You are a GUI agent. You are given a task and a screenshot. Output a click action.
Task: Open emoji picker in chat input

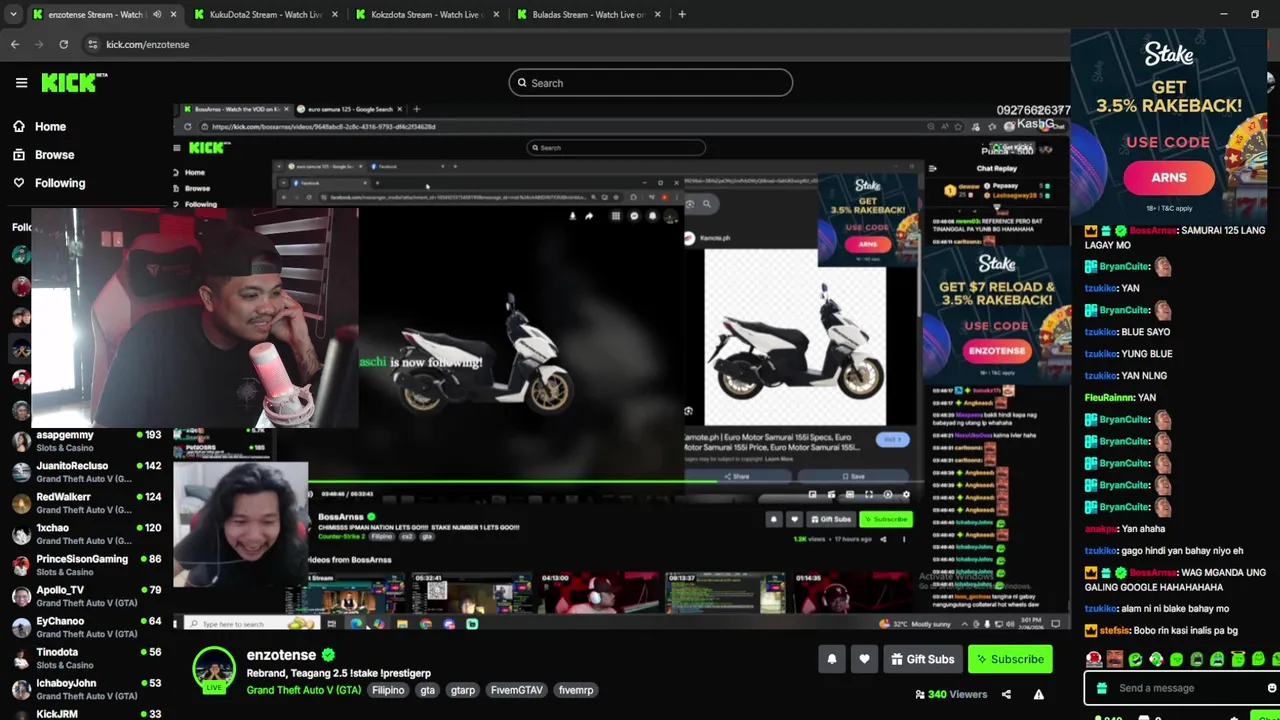click(1271, 688)
